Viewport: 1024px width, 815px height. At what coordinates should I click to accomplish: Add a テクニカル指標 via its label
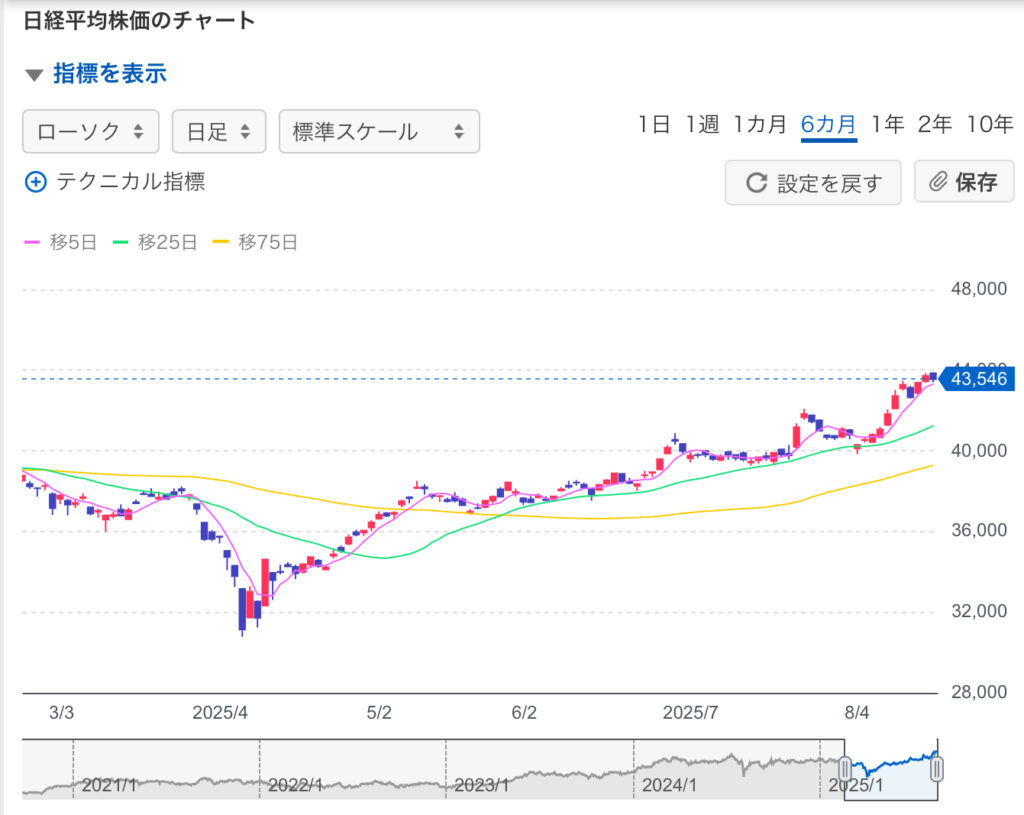131,182
